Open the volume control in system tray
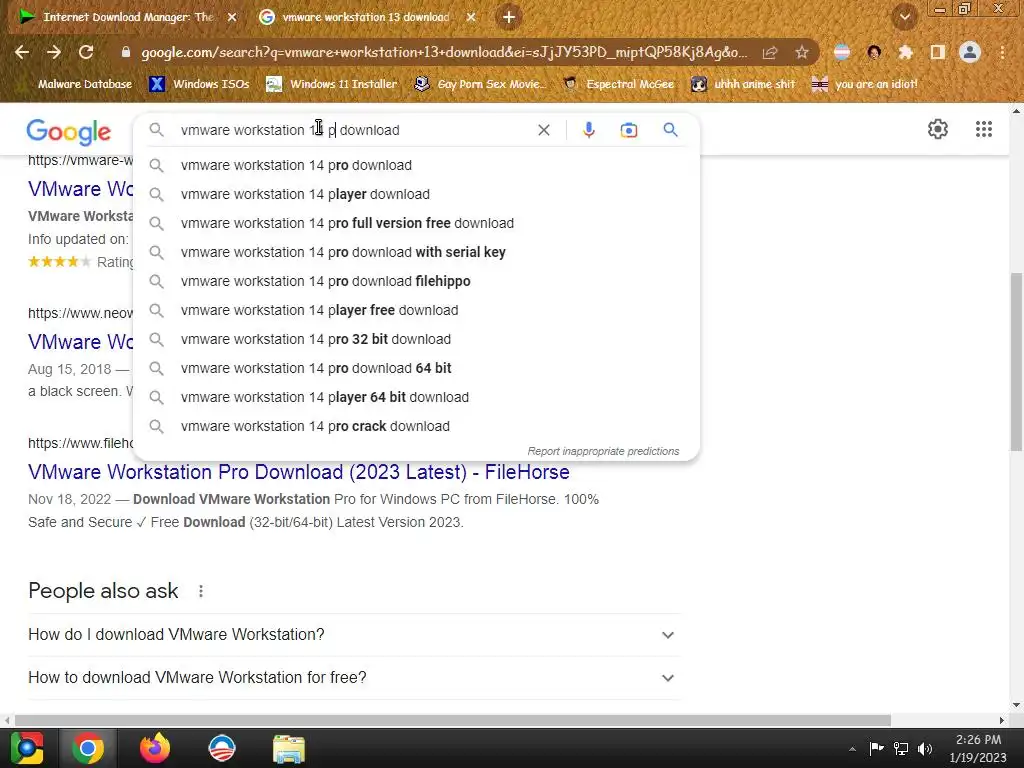This screenshot has height=768, width=1024. coord(925,748)
